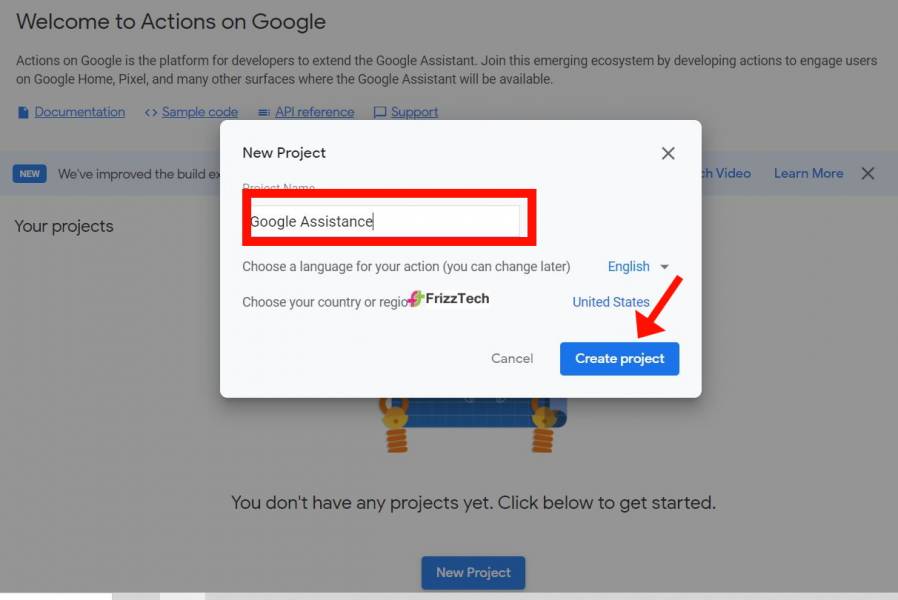Click the Learn More banner link
The height and width of the screenshot is (600, 898).
808,173
